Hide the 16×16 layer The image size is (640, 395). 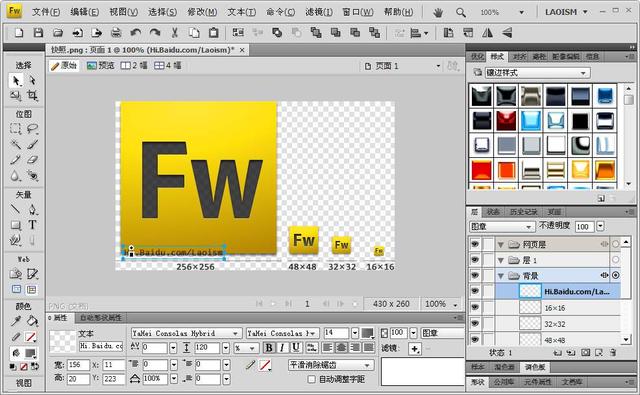(x=474, y=308)
